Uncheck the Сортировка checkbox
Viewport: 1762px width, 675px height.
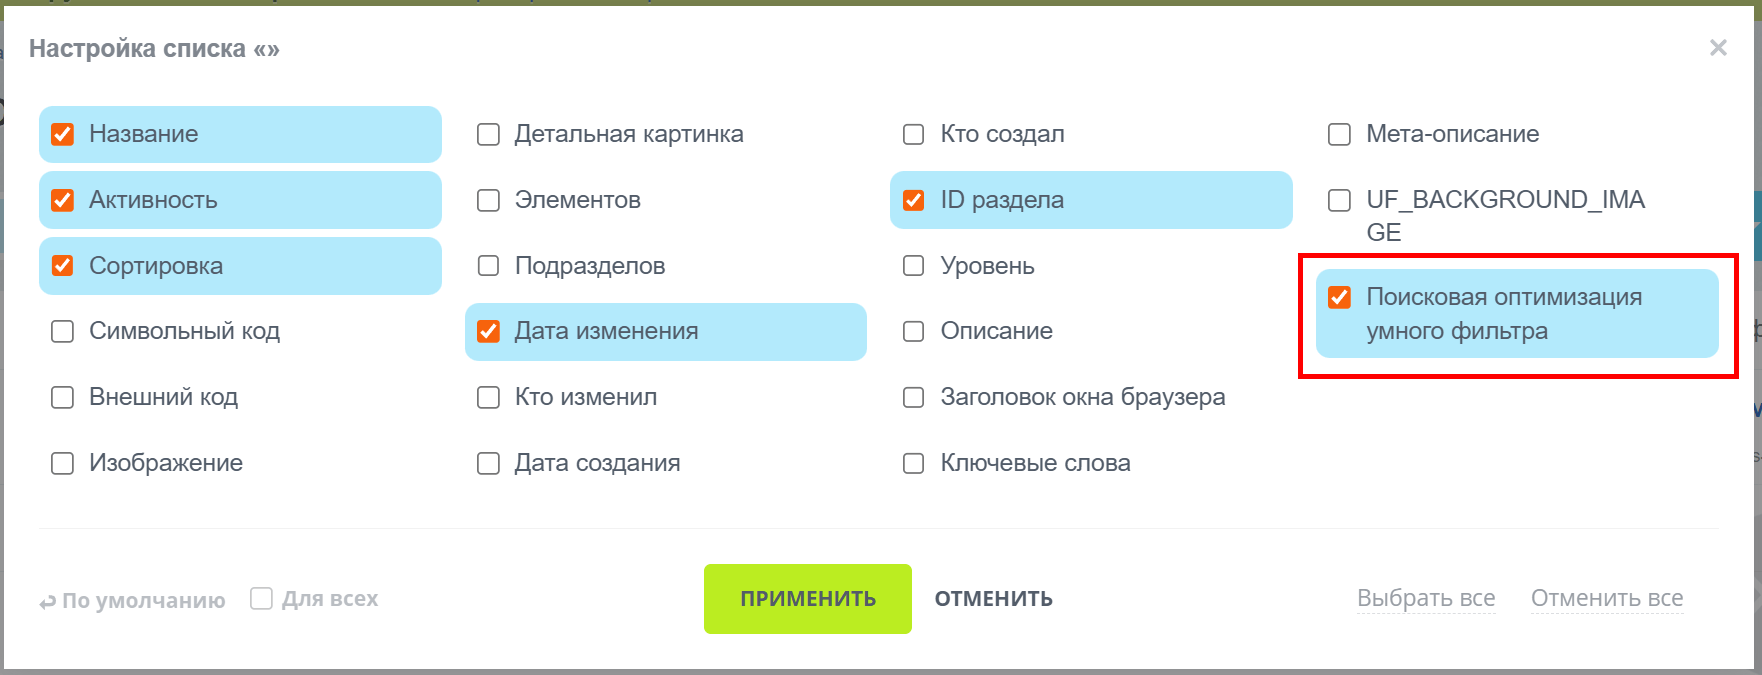coord(63,266)
